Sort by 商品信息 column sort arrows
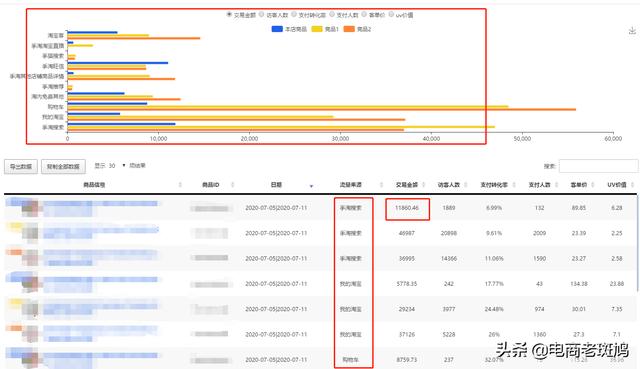Image resolution: width=640 pixels, height=369 pixels. click(x=180, y=185)
